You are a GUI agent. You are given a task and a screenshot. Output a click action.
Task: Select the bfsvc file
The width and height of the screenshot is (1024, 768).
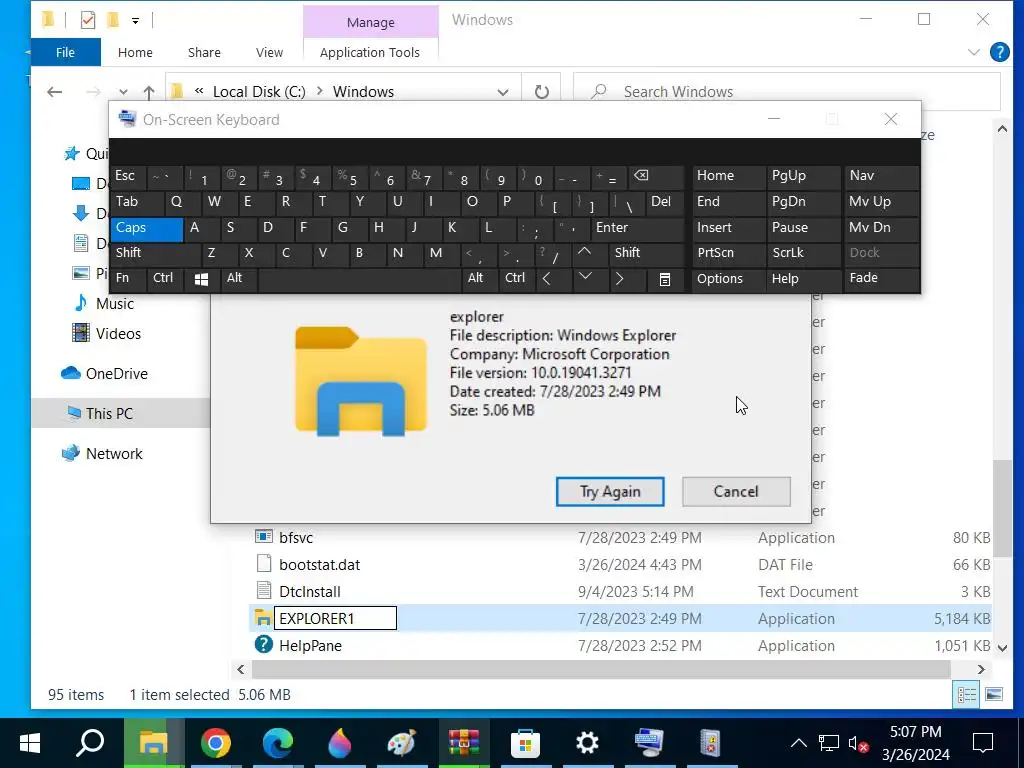pos(296,537)
